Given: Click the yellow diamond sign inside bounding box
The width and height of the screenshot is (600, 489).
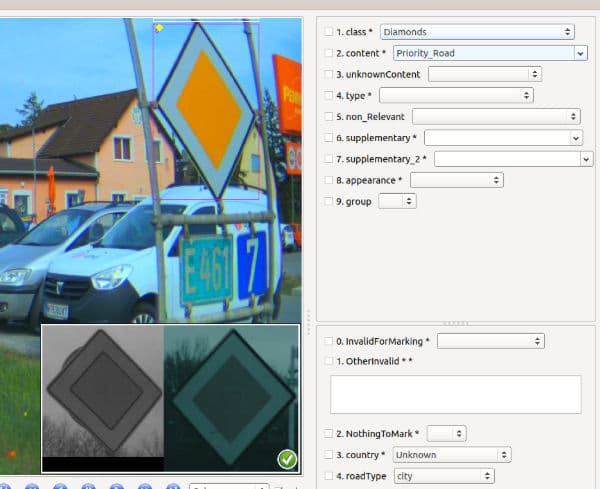Looking at the screenshot, I should [x=206, y=110].
